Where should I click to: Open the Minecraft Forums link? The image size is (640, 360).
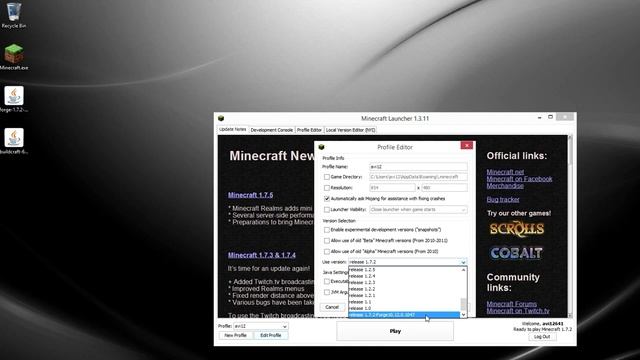coord(511,304)
